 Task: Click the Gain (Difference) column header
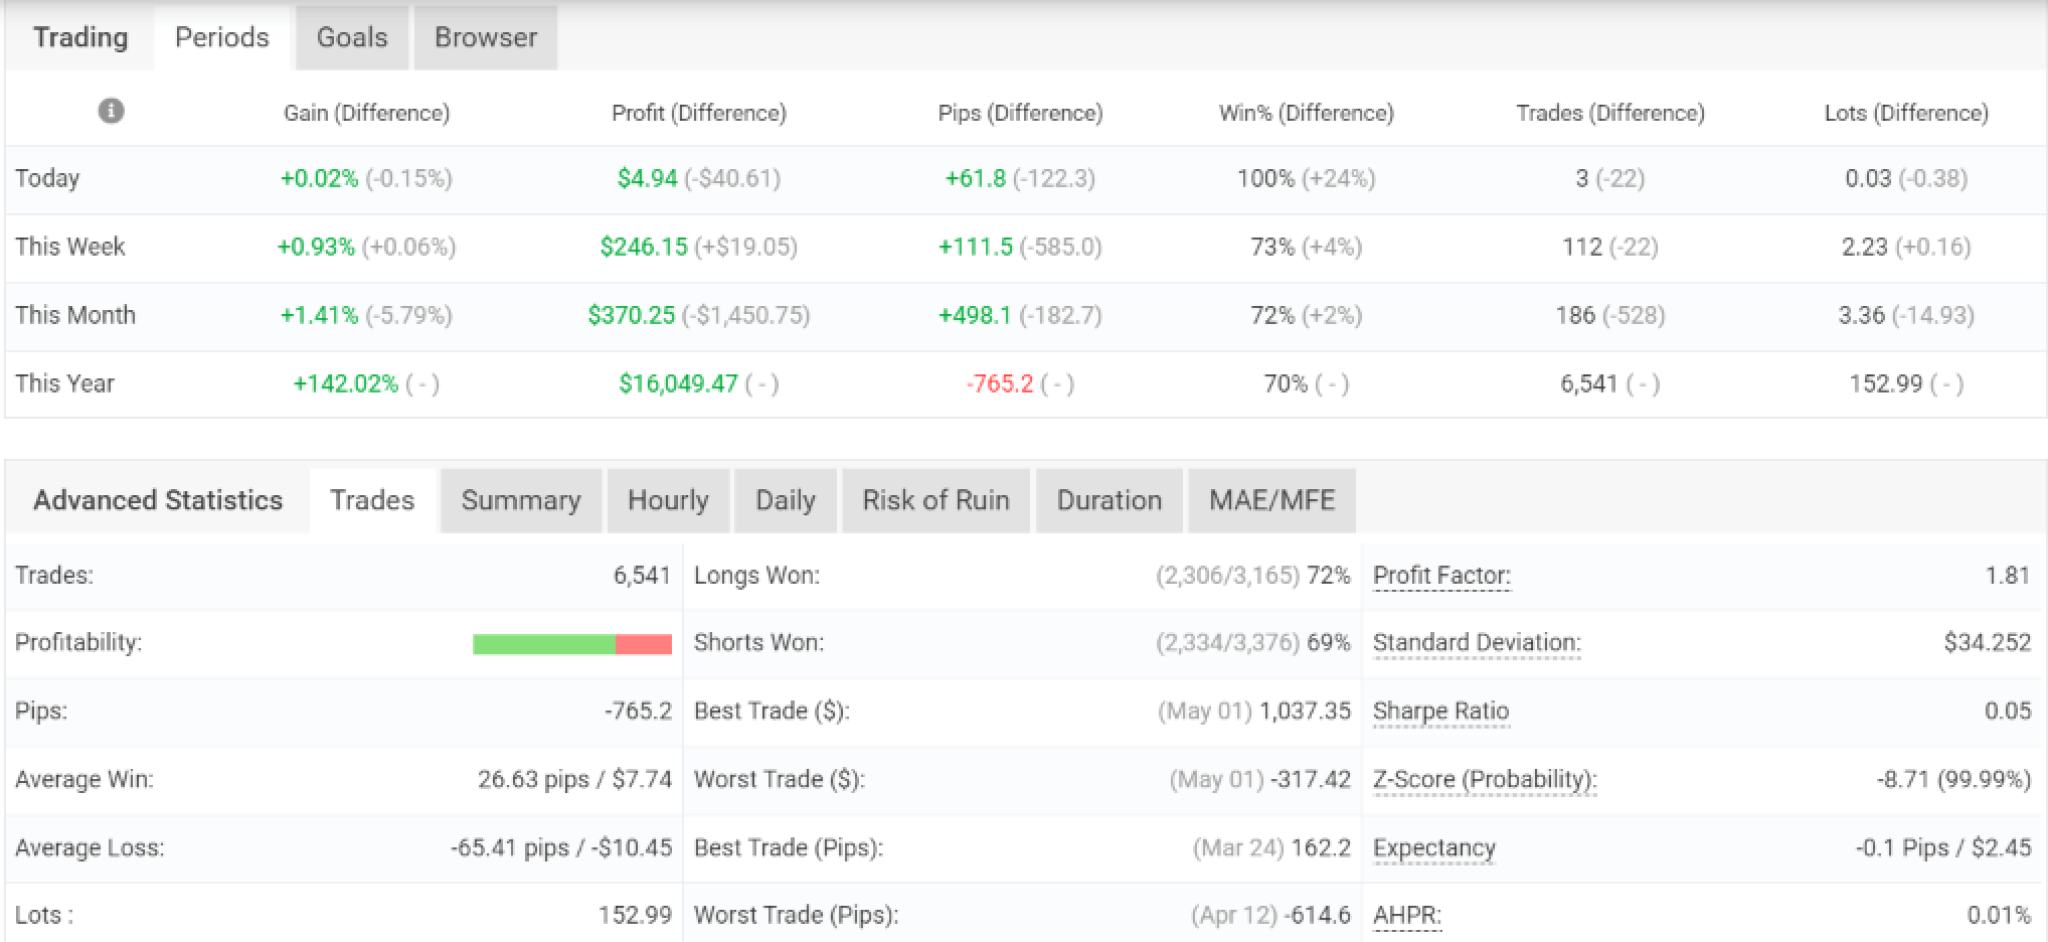tap(366, 113)
